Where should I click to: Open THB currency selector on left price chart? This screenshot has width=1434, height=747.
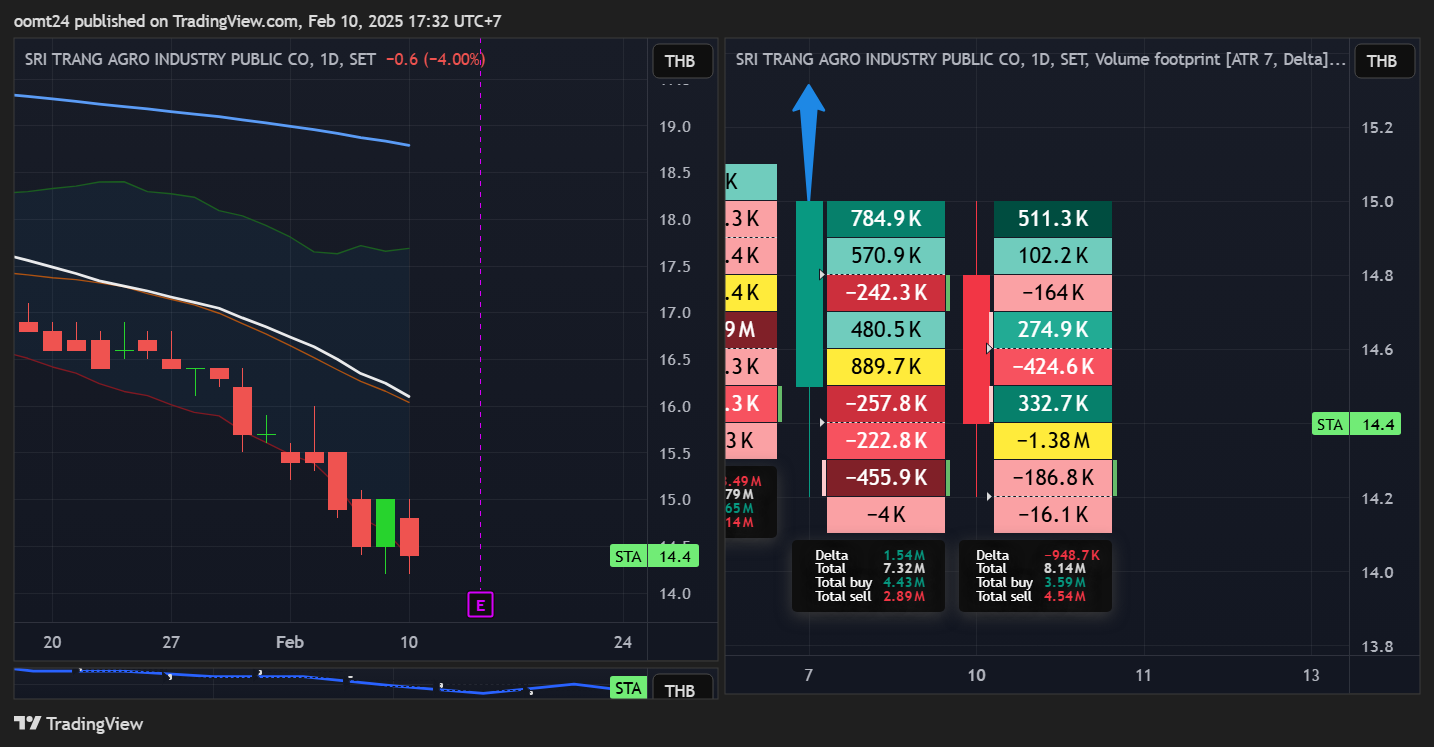[x=682, y=61]
